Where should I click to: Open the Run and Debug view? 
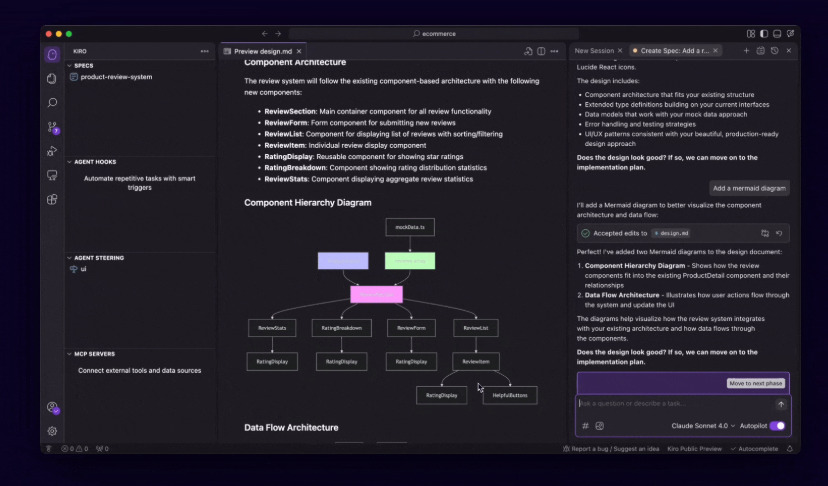coord(52,151)
